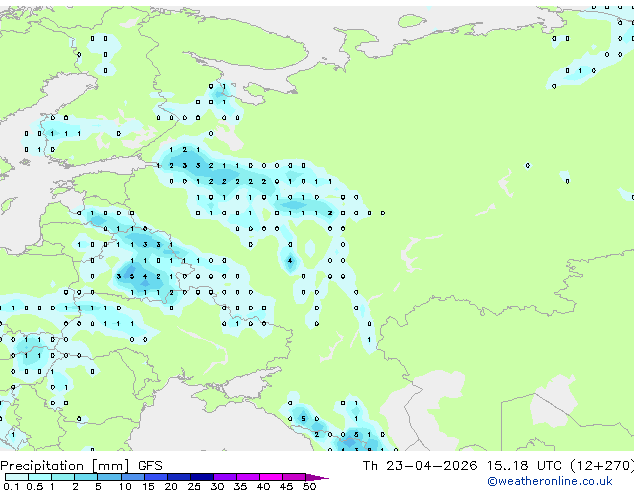Click the '30' legend scale label
The image size is (634, 490).
217,486
